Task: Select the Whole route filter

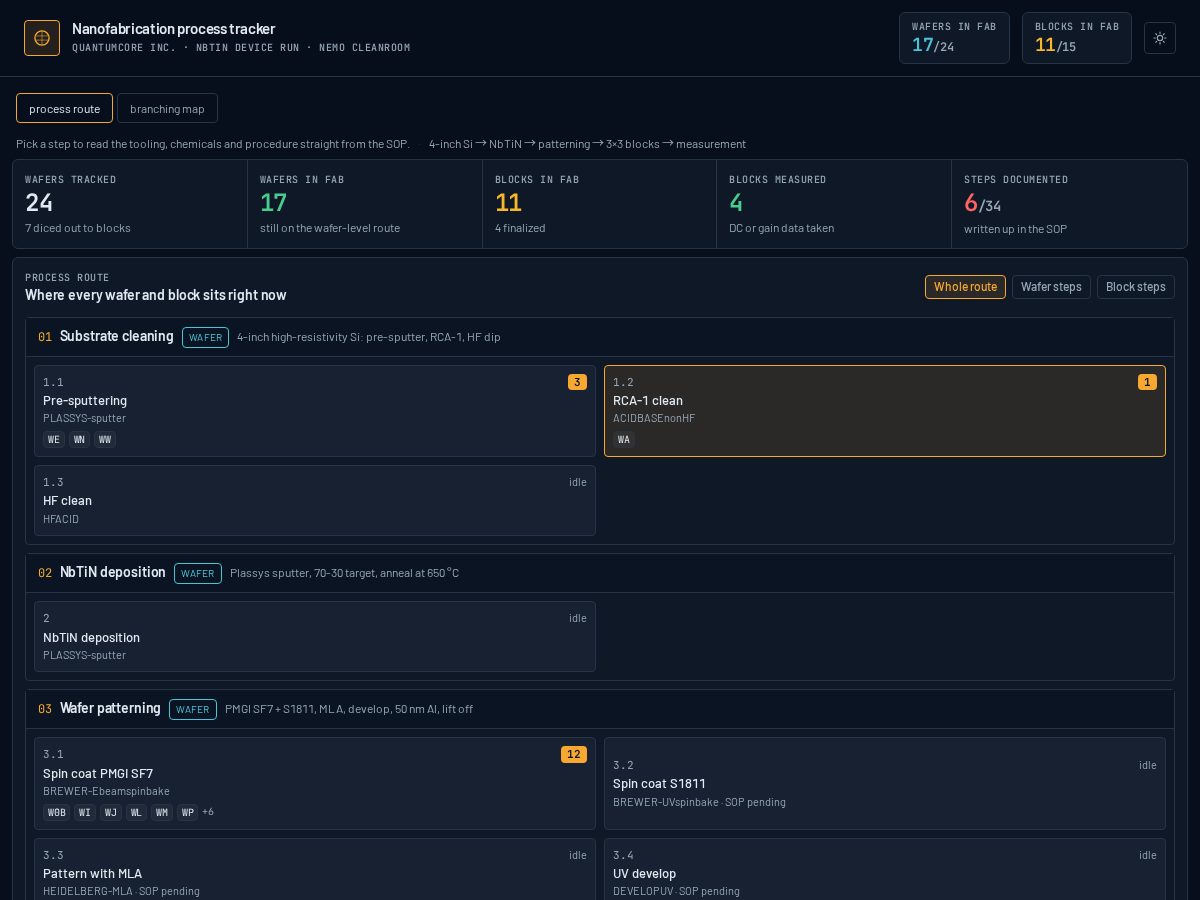Action: click(965, 287)
